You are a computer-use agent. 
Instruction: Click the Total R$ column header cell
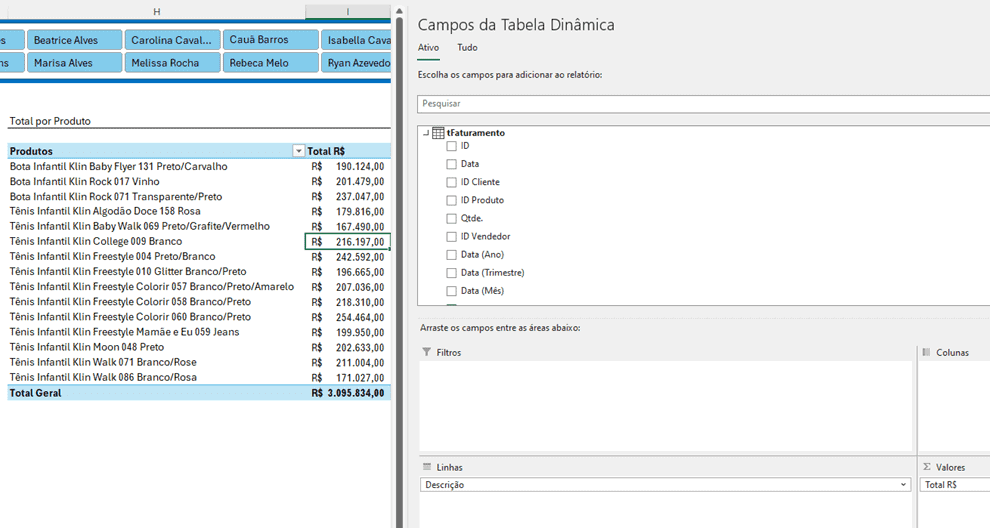click(348, 151)
